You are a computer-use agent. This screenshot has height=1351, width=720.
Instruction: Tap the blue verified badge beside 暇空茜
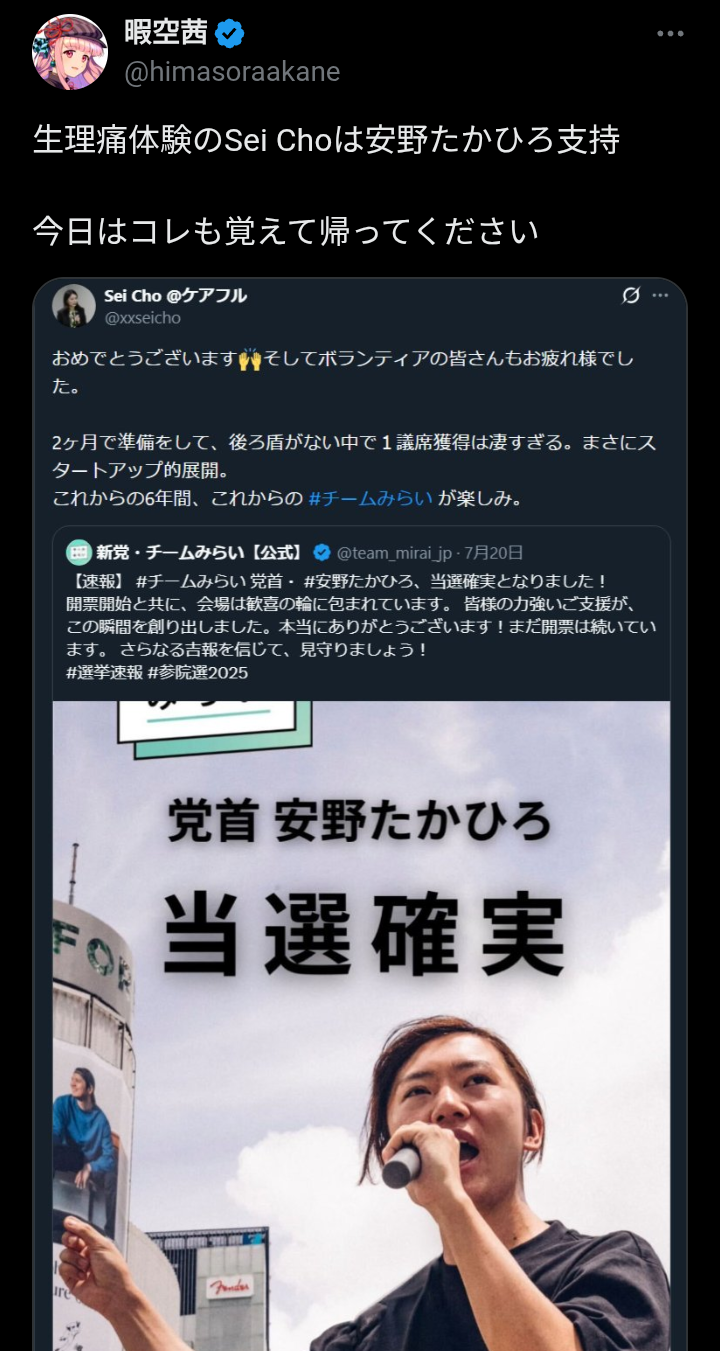(230, 34)
